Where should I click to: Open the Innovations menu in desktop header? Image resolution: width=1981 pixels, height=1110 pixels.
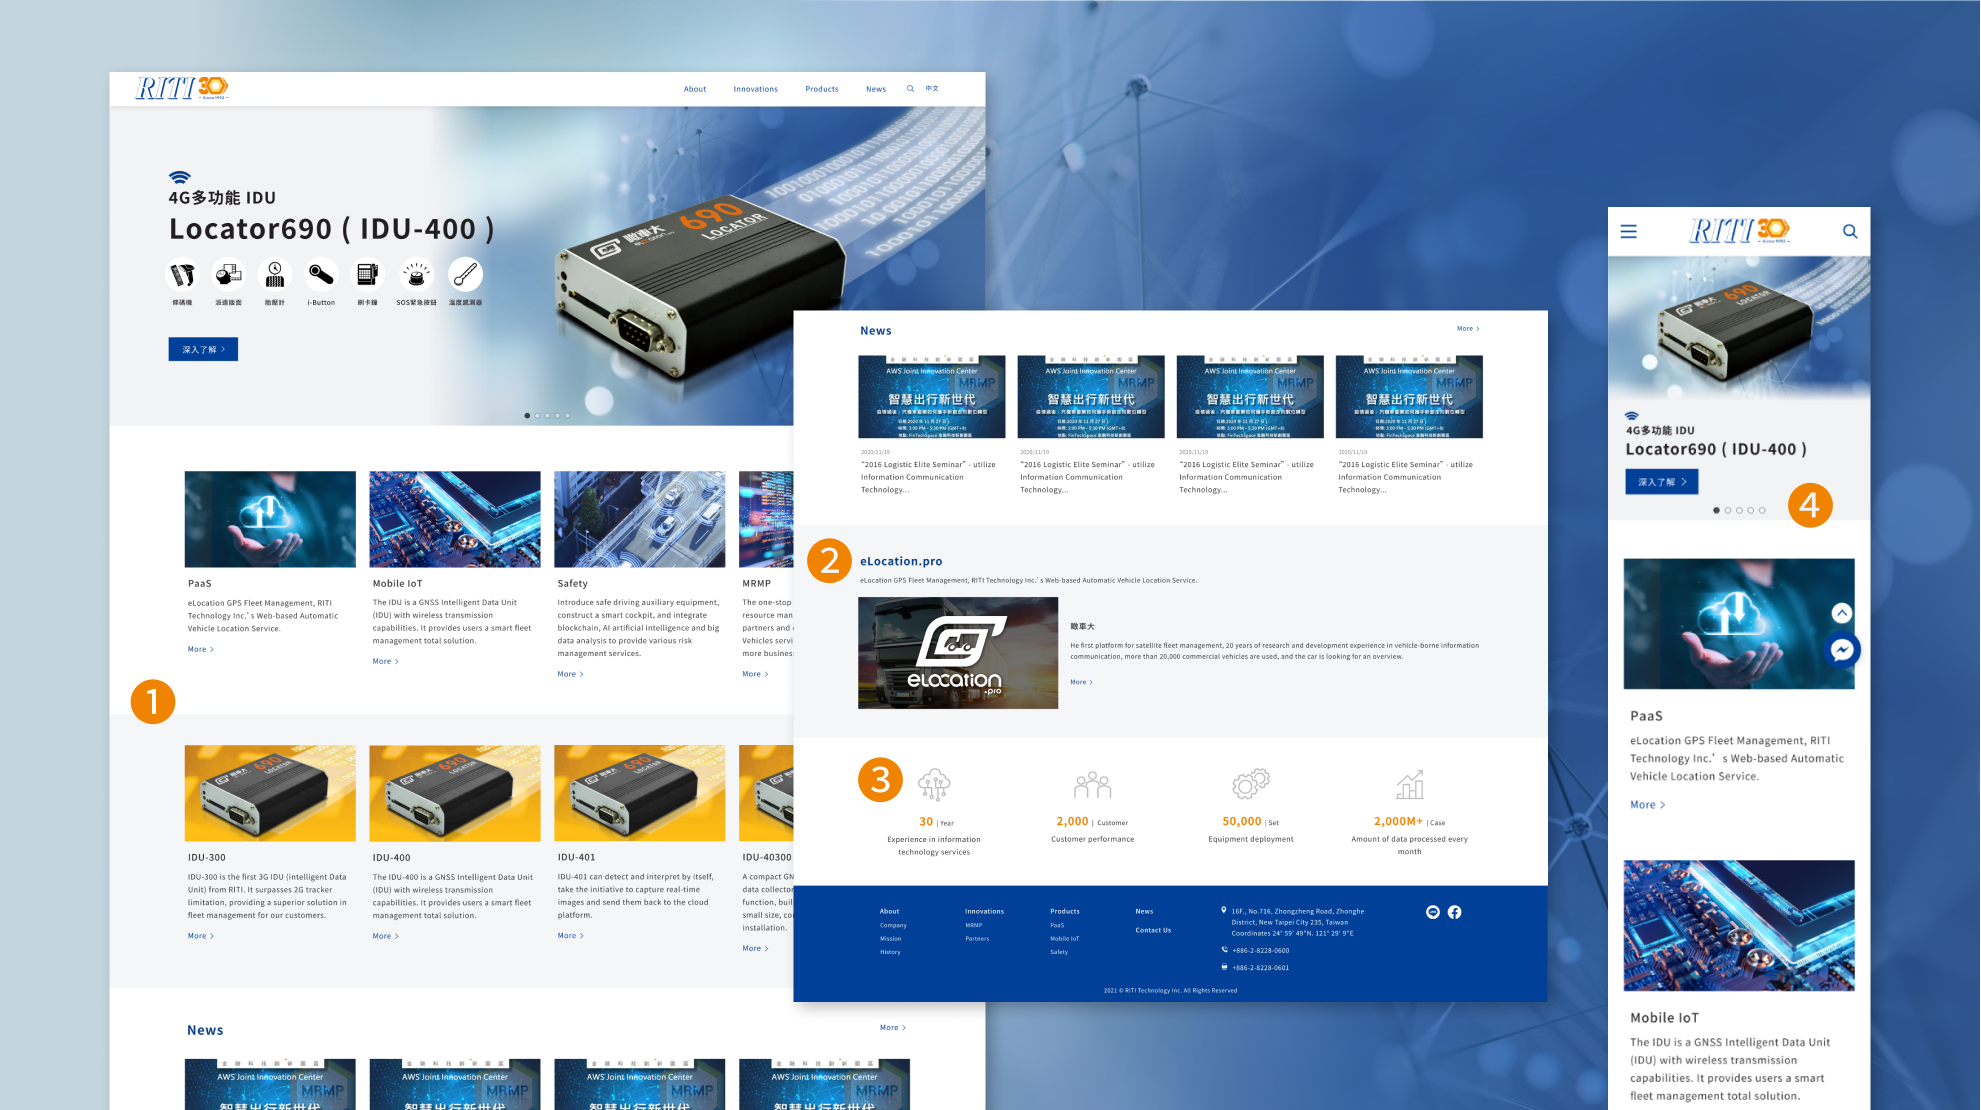tap(755, 89)
